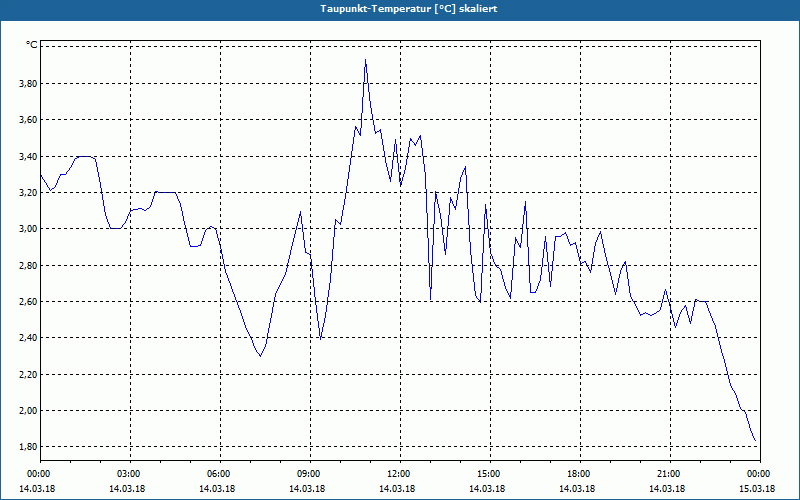Click the 2,40 y-axis label
Viewport: 800px width, 500px height.
point(28,338)
